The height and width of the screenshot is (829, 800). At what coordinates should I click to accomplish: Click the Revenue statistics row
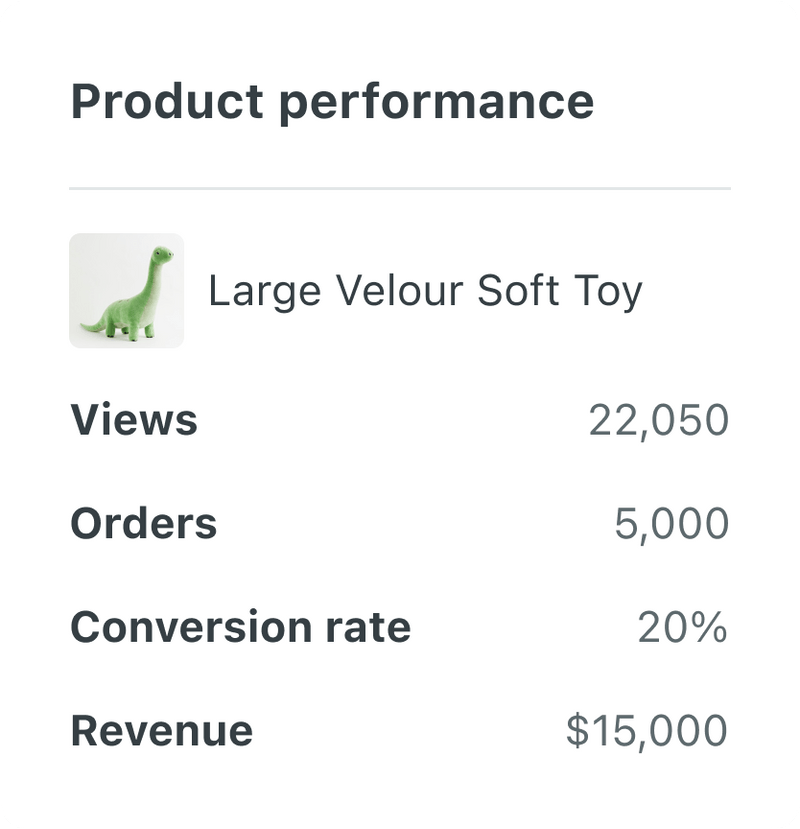tap(400, 729)
